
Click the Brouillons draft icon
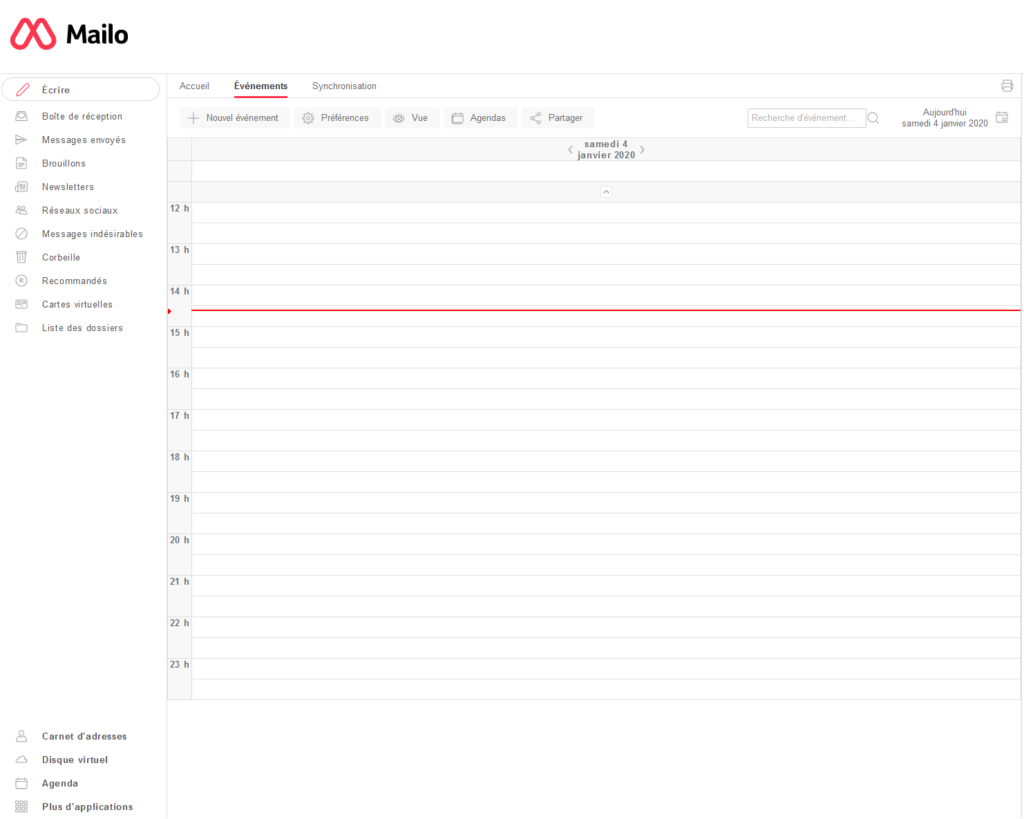pos(22,163)
